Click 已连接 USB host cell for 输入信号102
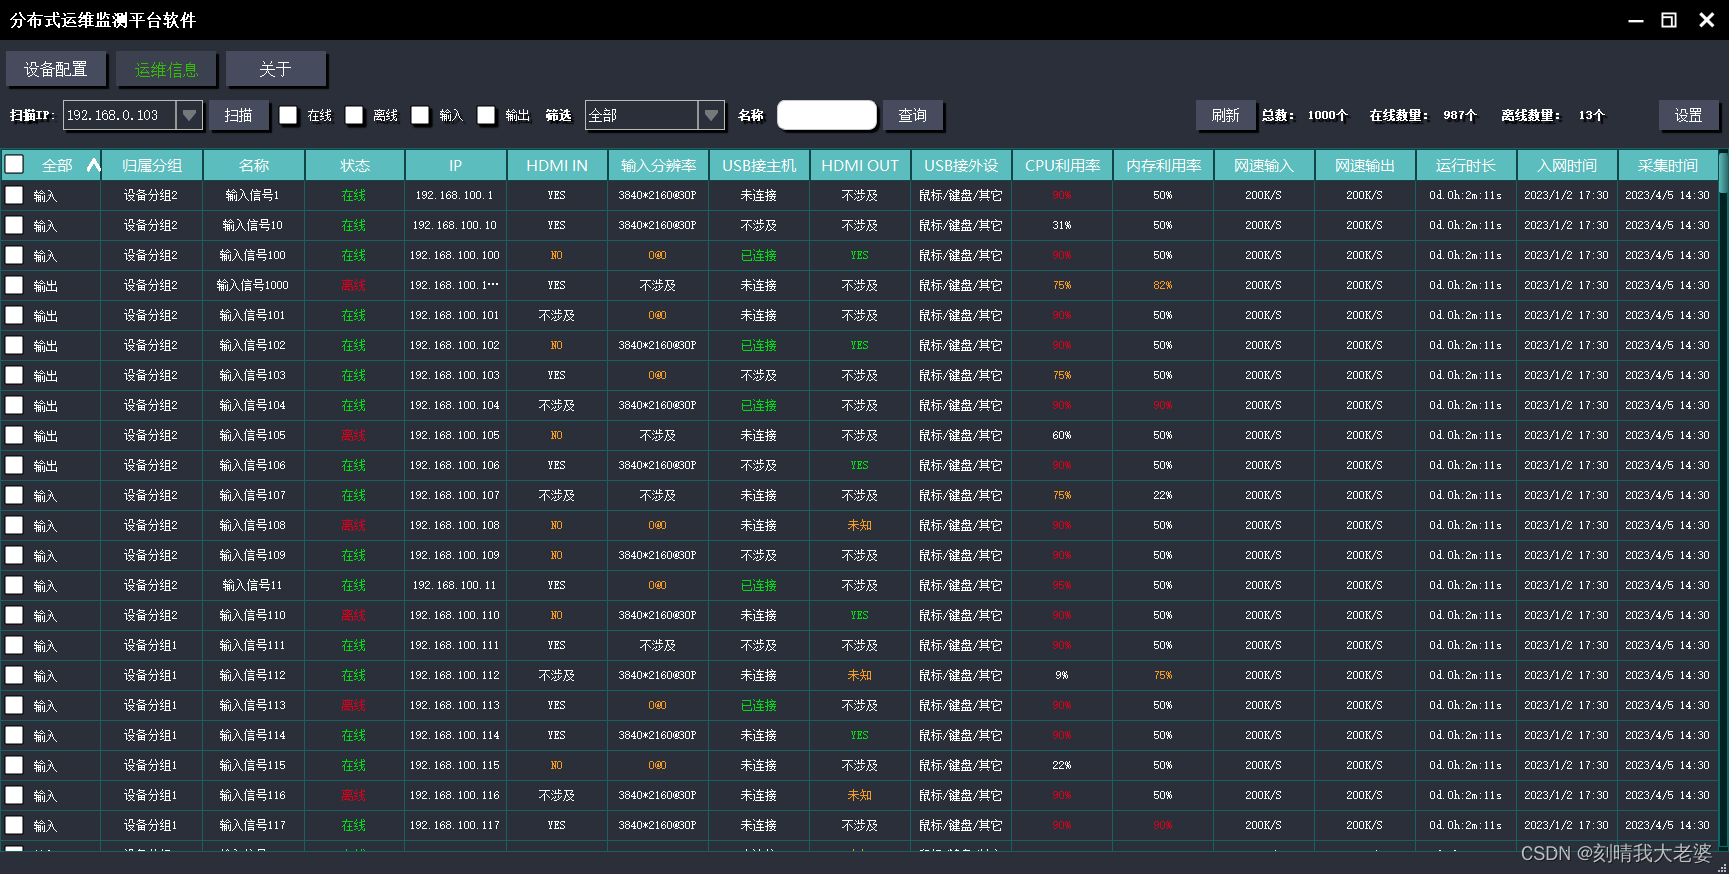1729x874 pixels. pos(759,345)
